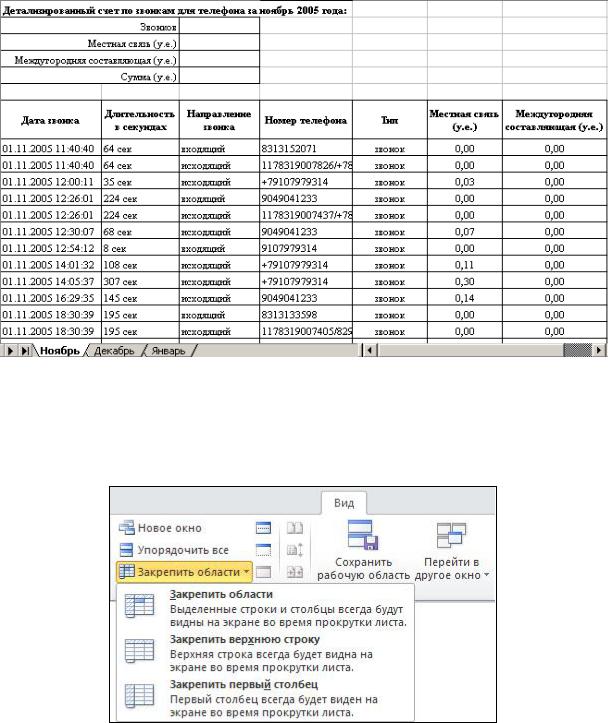Expand the Перейти в другое окно dropdown arrow
This screenshot has width=608, height=723.
coord(486,575)
